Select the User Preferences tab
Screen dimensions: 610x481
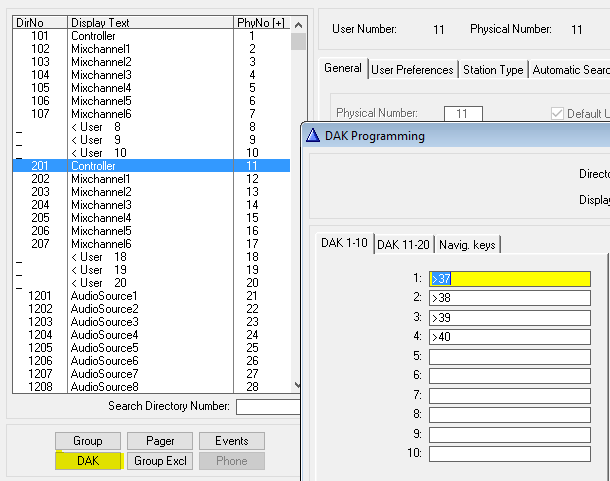pyautogui.click(x=413, y=70)
